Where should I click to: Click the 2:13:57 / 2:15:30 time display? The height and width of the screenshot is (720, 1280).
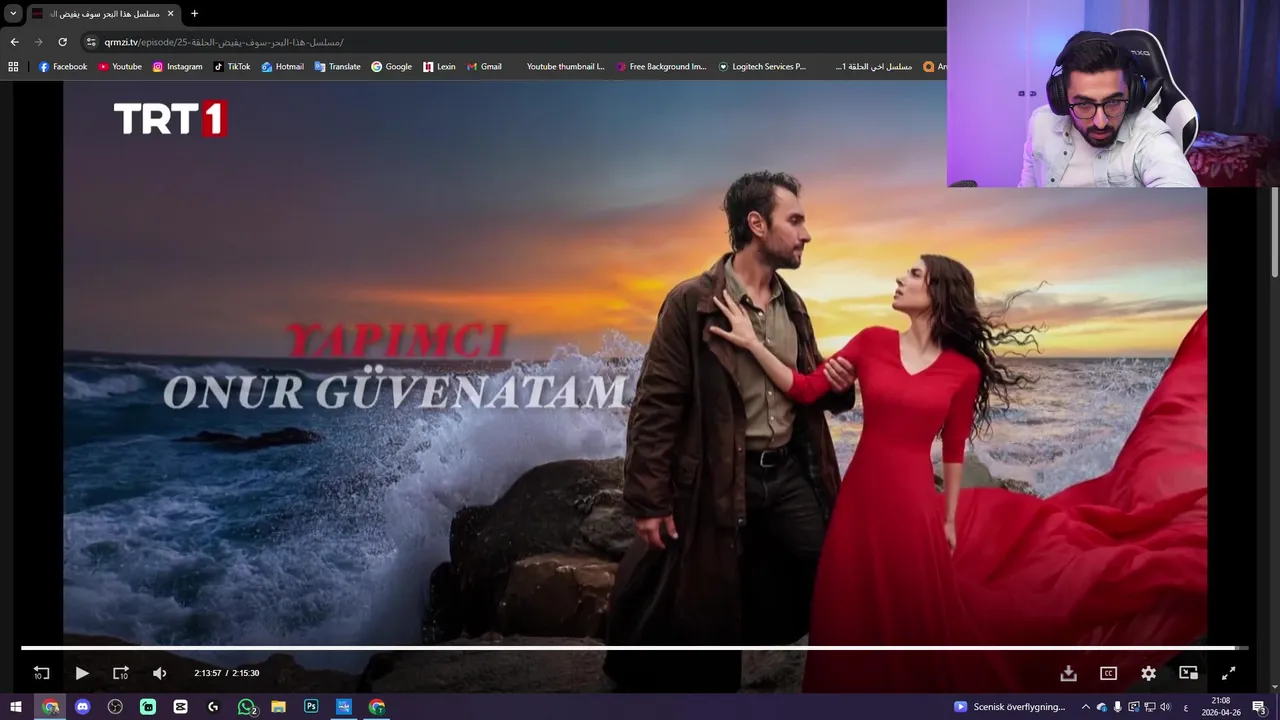point(227,673)
